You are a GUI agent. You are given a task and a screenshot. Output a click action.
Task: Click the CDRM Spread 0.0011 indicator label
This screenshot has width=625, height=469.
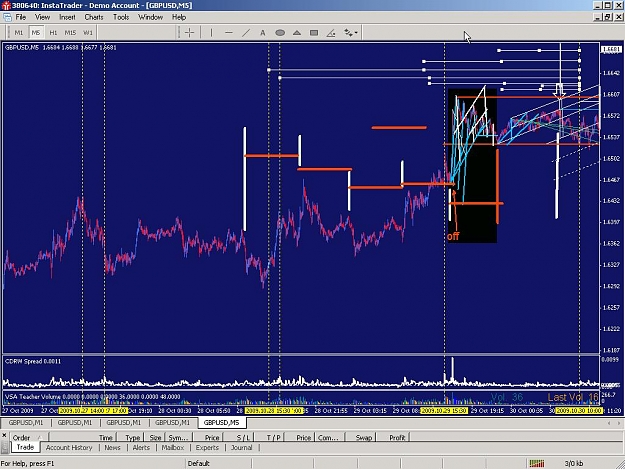(x=33, y=361)
